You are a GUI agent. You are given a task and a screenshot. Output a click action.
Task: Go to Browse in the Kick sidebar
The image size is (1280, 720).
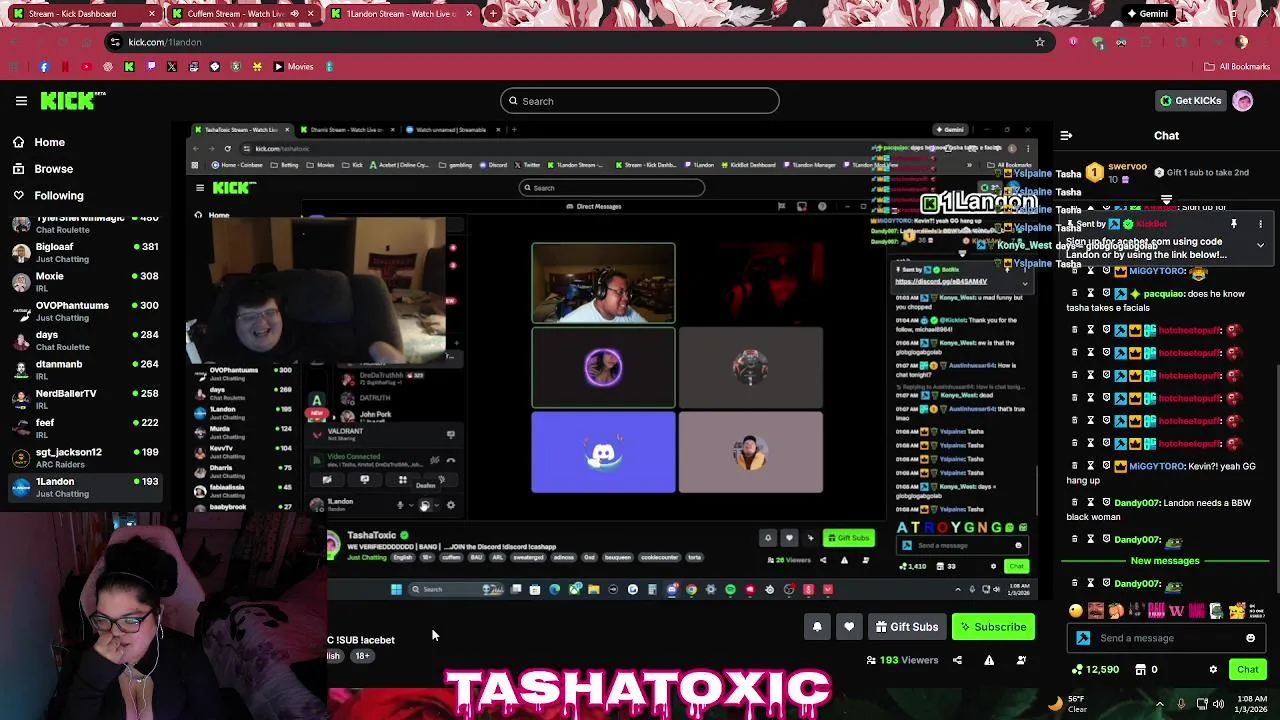coord(44,169)
